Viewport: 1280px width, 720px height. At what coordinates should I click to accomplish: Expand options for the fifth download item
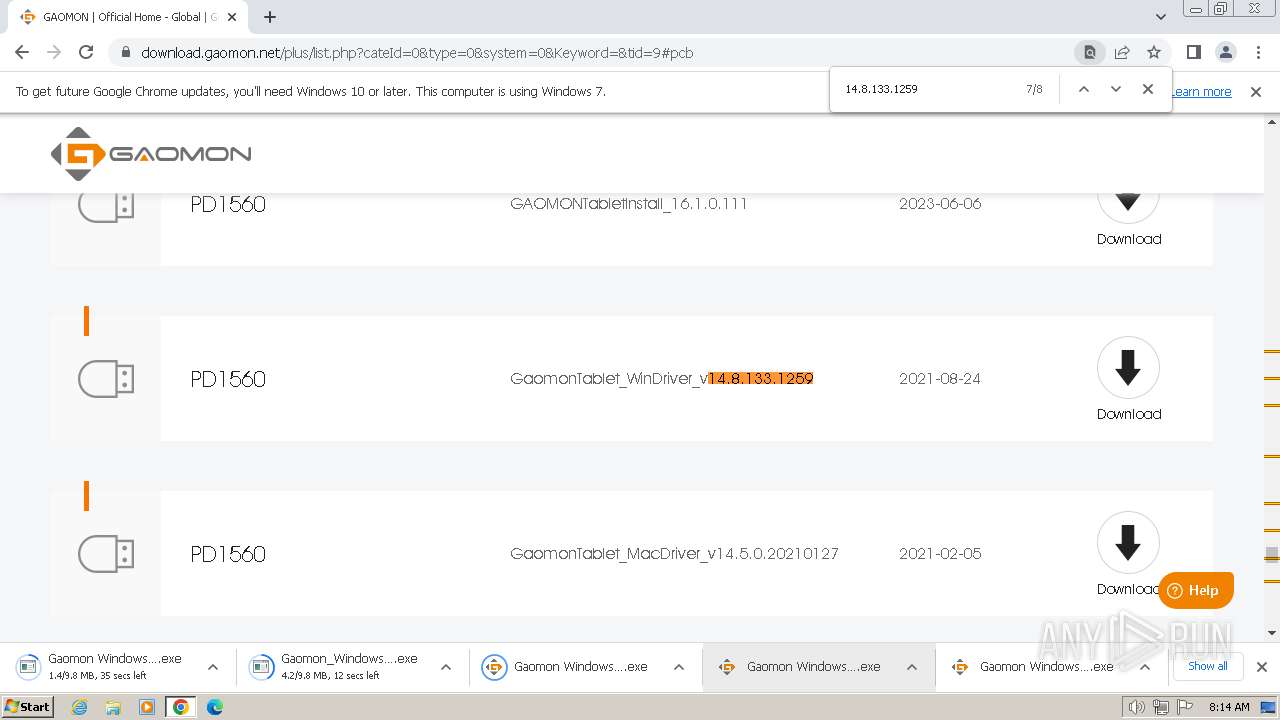coord(1145,667)
